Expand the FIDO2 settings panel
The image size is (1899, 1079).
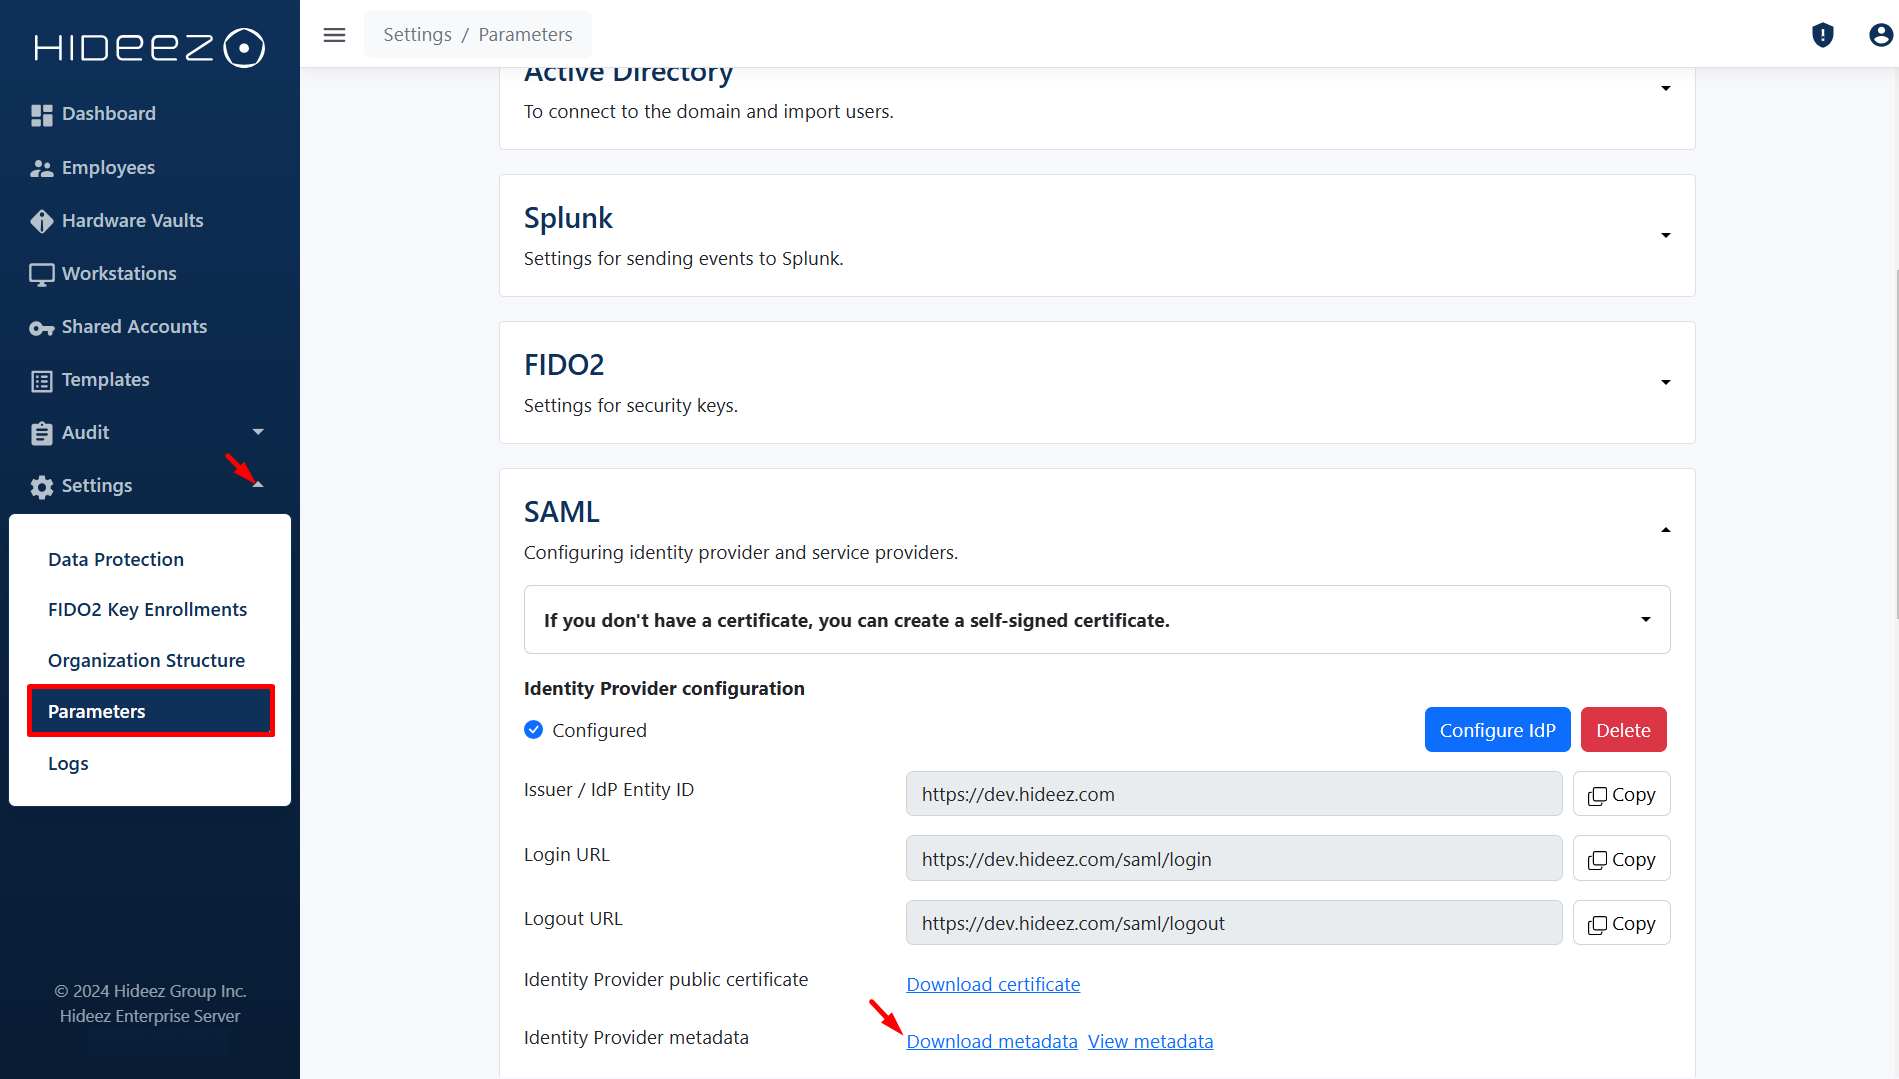point(1665,382)
